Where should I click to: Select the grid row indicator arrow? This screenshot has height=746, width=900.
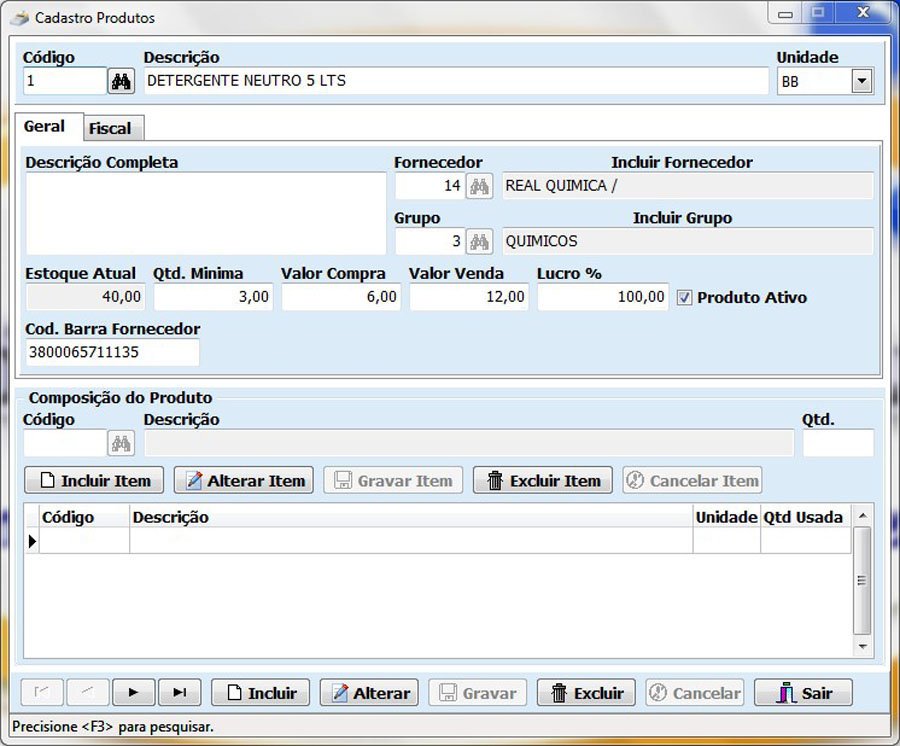tap(32, 541)
